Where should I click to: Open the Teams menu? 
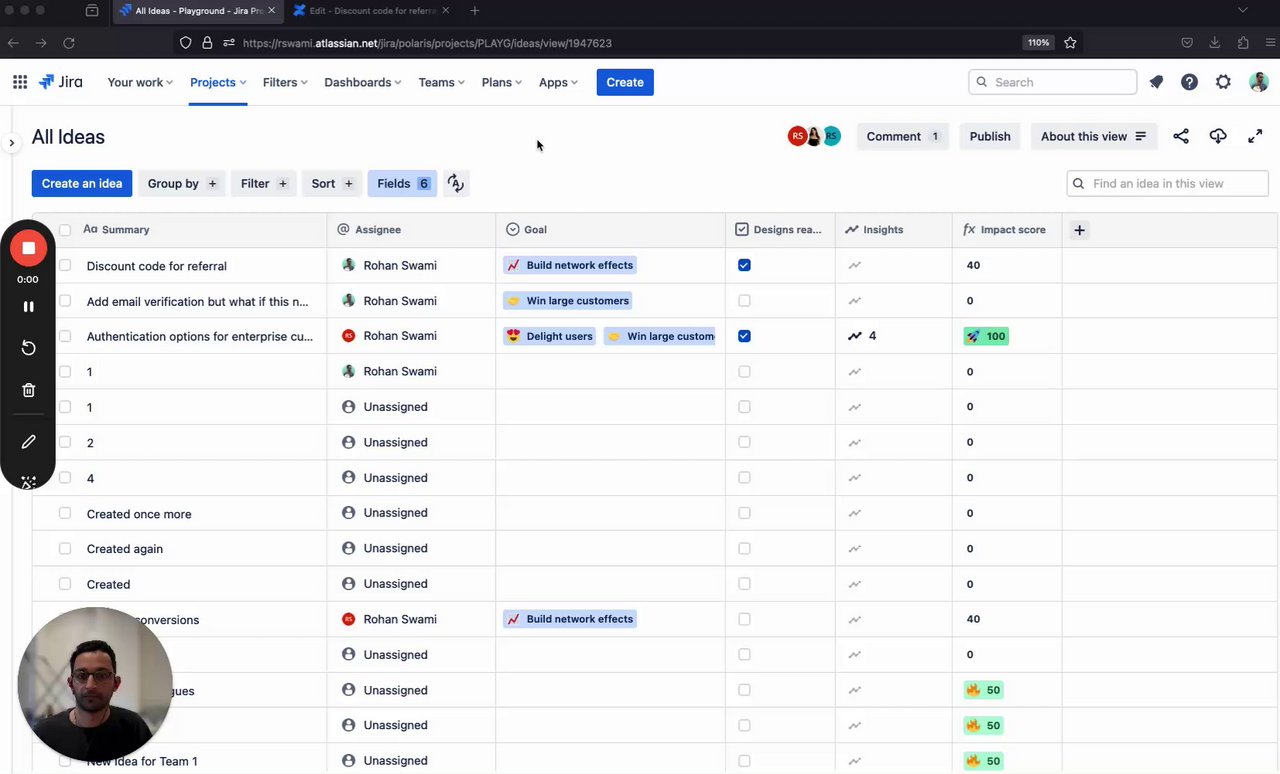442,82
